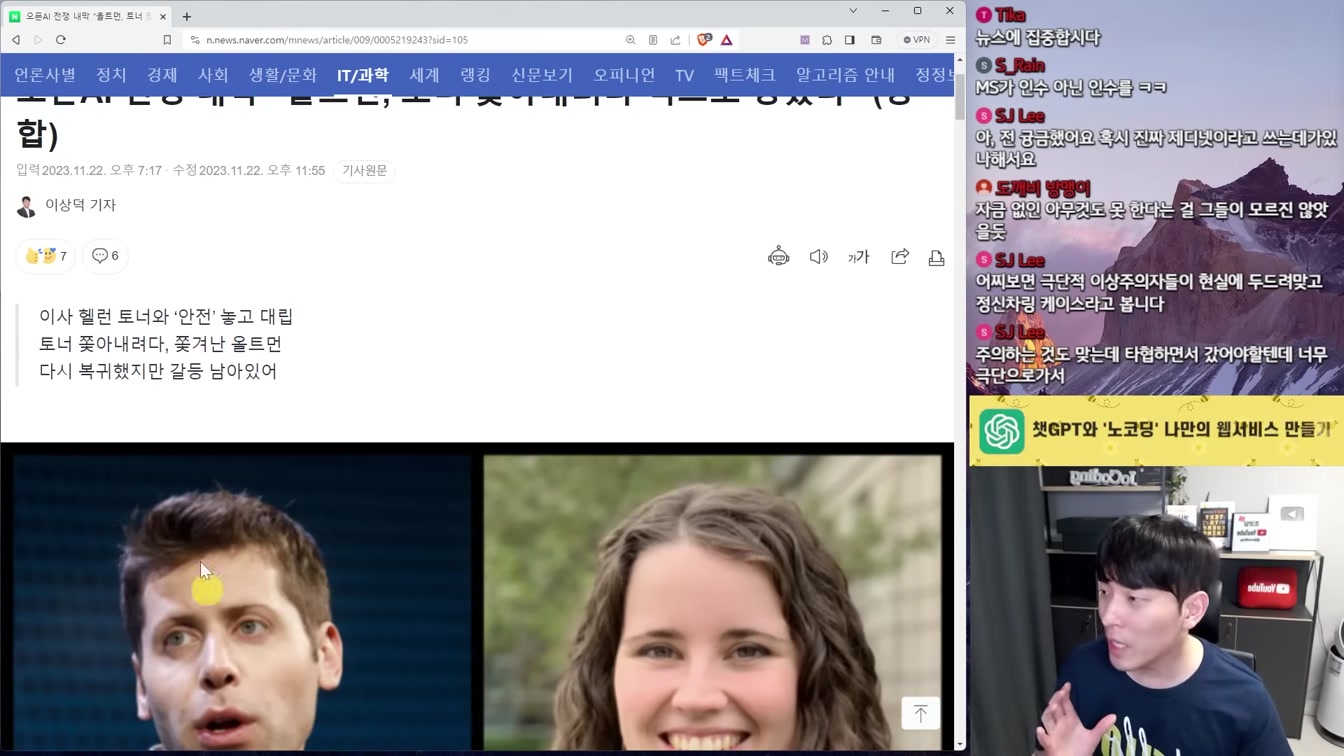Screen dimensions: 1344x756
Task: Open the 언론사별 menu item
Action: coord(45,75)
